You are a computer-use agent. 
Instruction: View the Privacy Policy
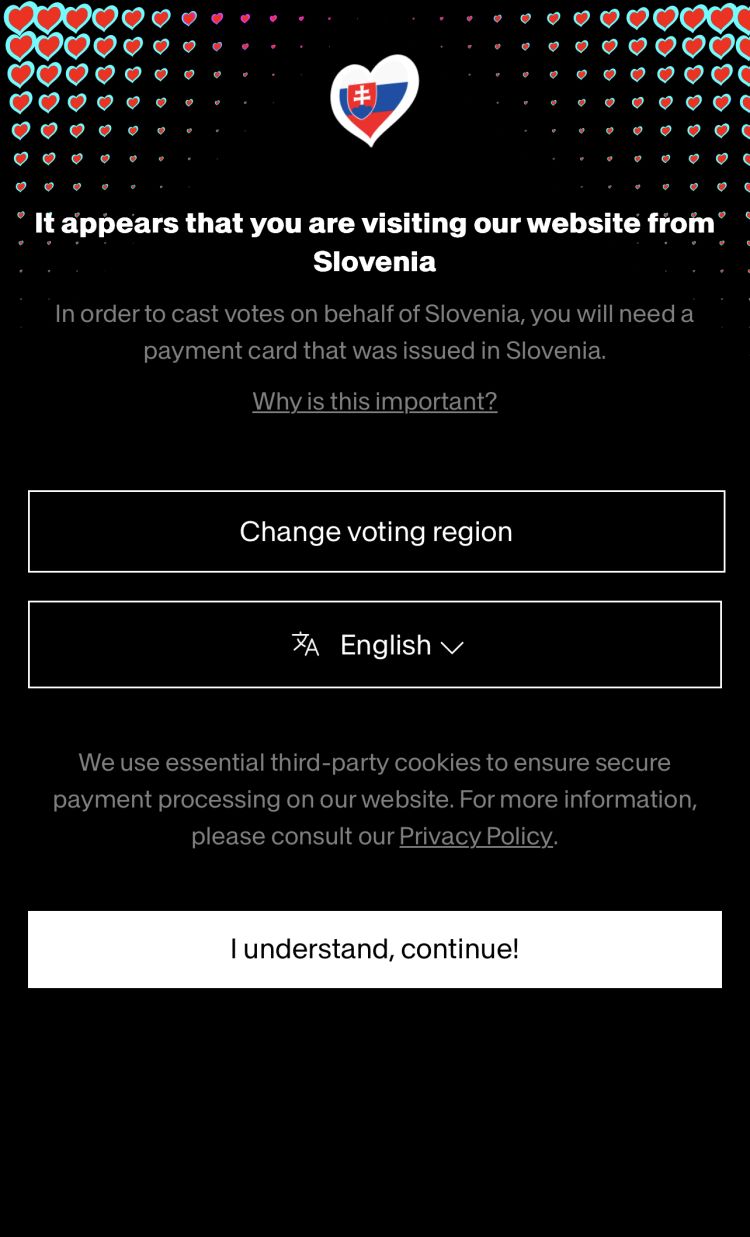[476, 836]
